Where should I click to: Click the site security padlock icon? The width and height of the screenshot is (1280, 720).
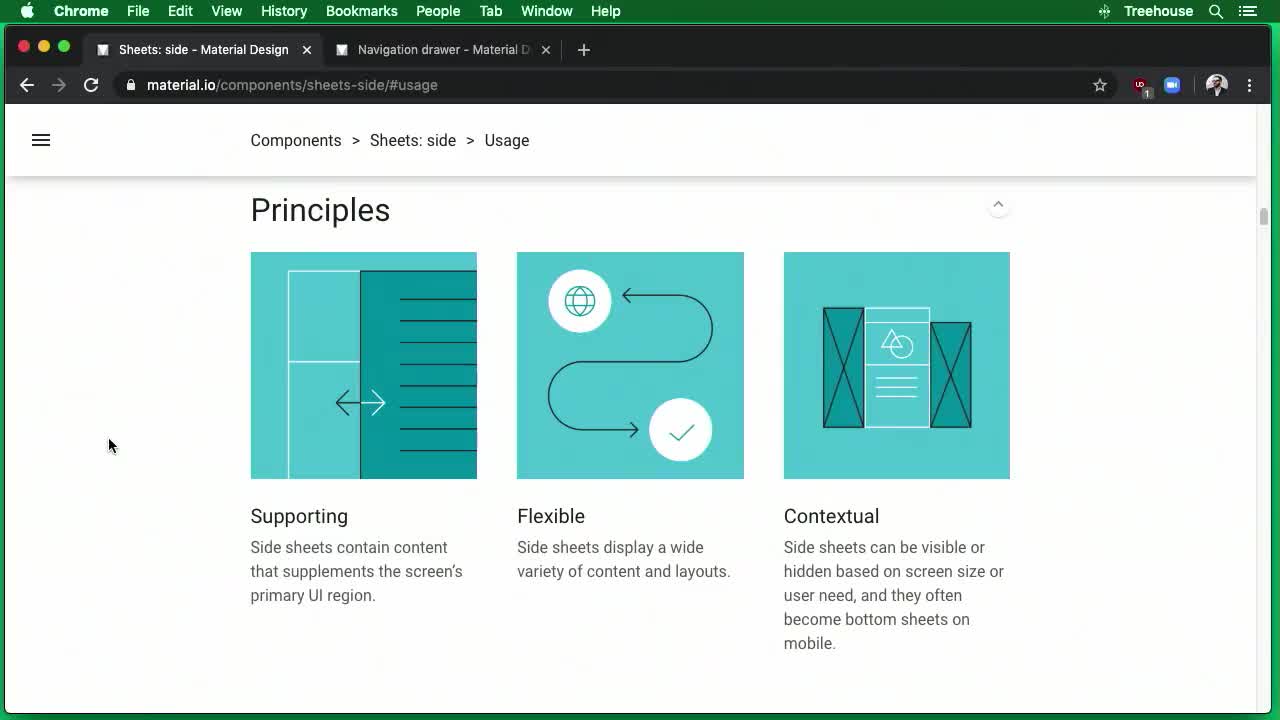coord(130,85)
